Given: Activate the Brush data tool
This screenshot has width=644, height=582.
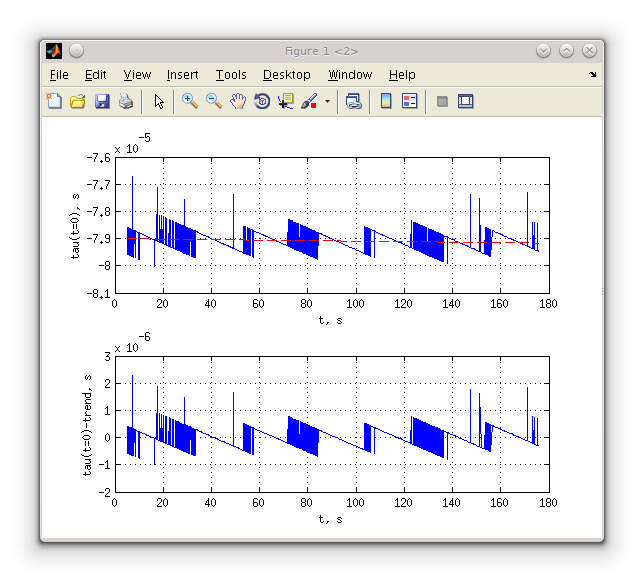Looking at the screenshot, I should [309, 101].
